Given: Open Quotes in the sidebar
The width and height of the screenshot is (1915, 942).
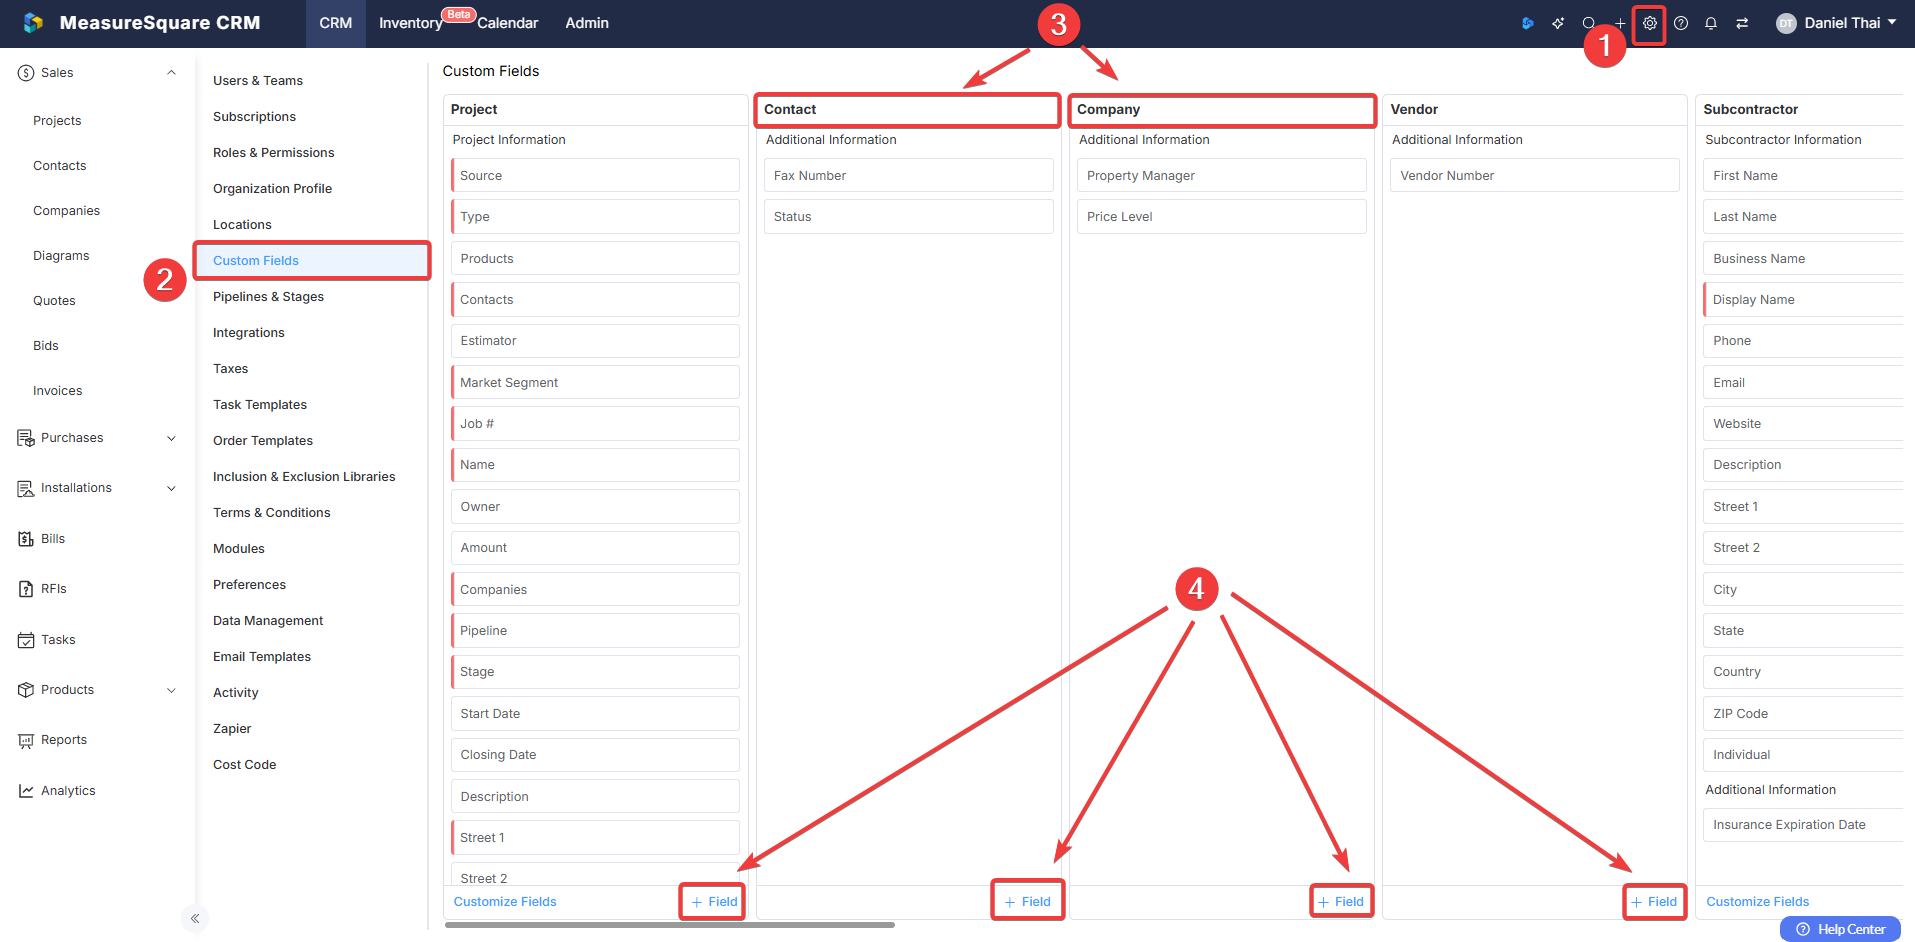Looking at the screenshot, I should pos(54,301).
